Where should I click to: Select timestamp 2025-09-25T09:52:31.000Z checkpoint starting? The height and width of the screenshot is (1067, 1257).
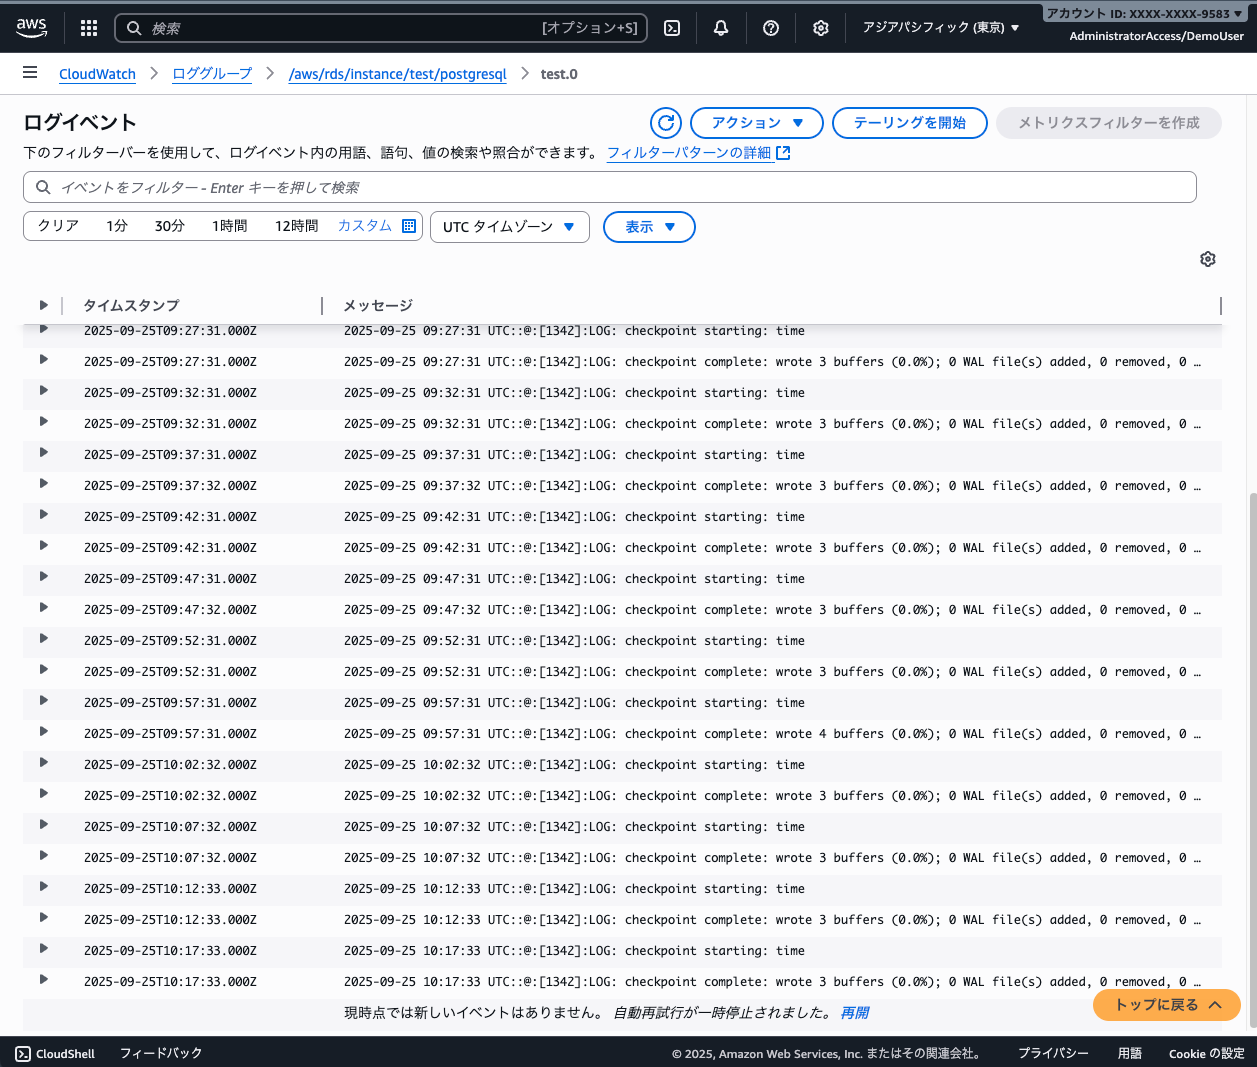pos(170,640)
